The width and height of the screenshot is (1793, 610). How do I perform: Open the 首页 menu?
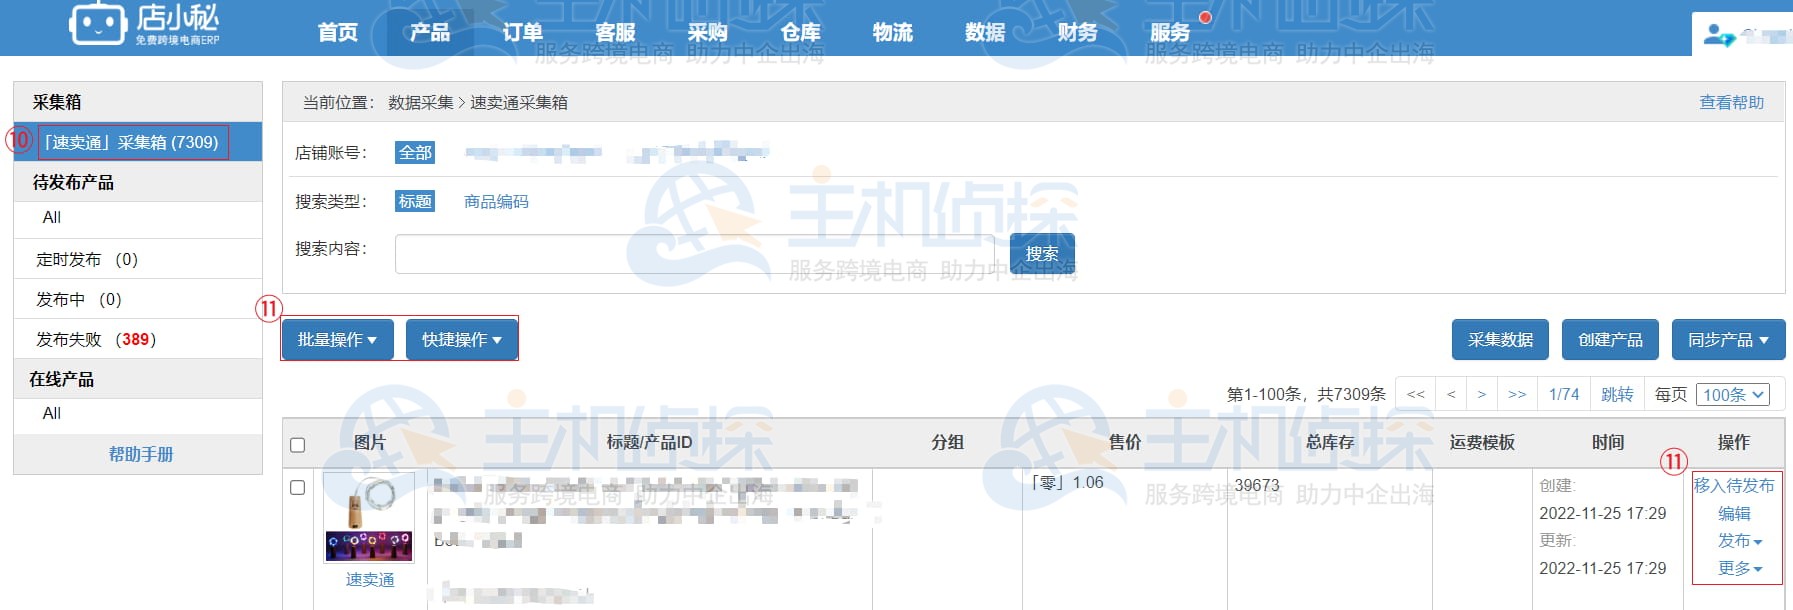coord(338,32)
